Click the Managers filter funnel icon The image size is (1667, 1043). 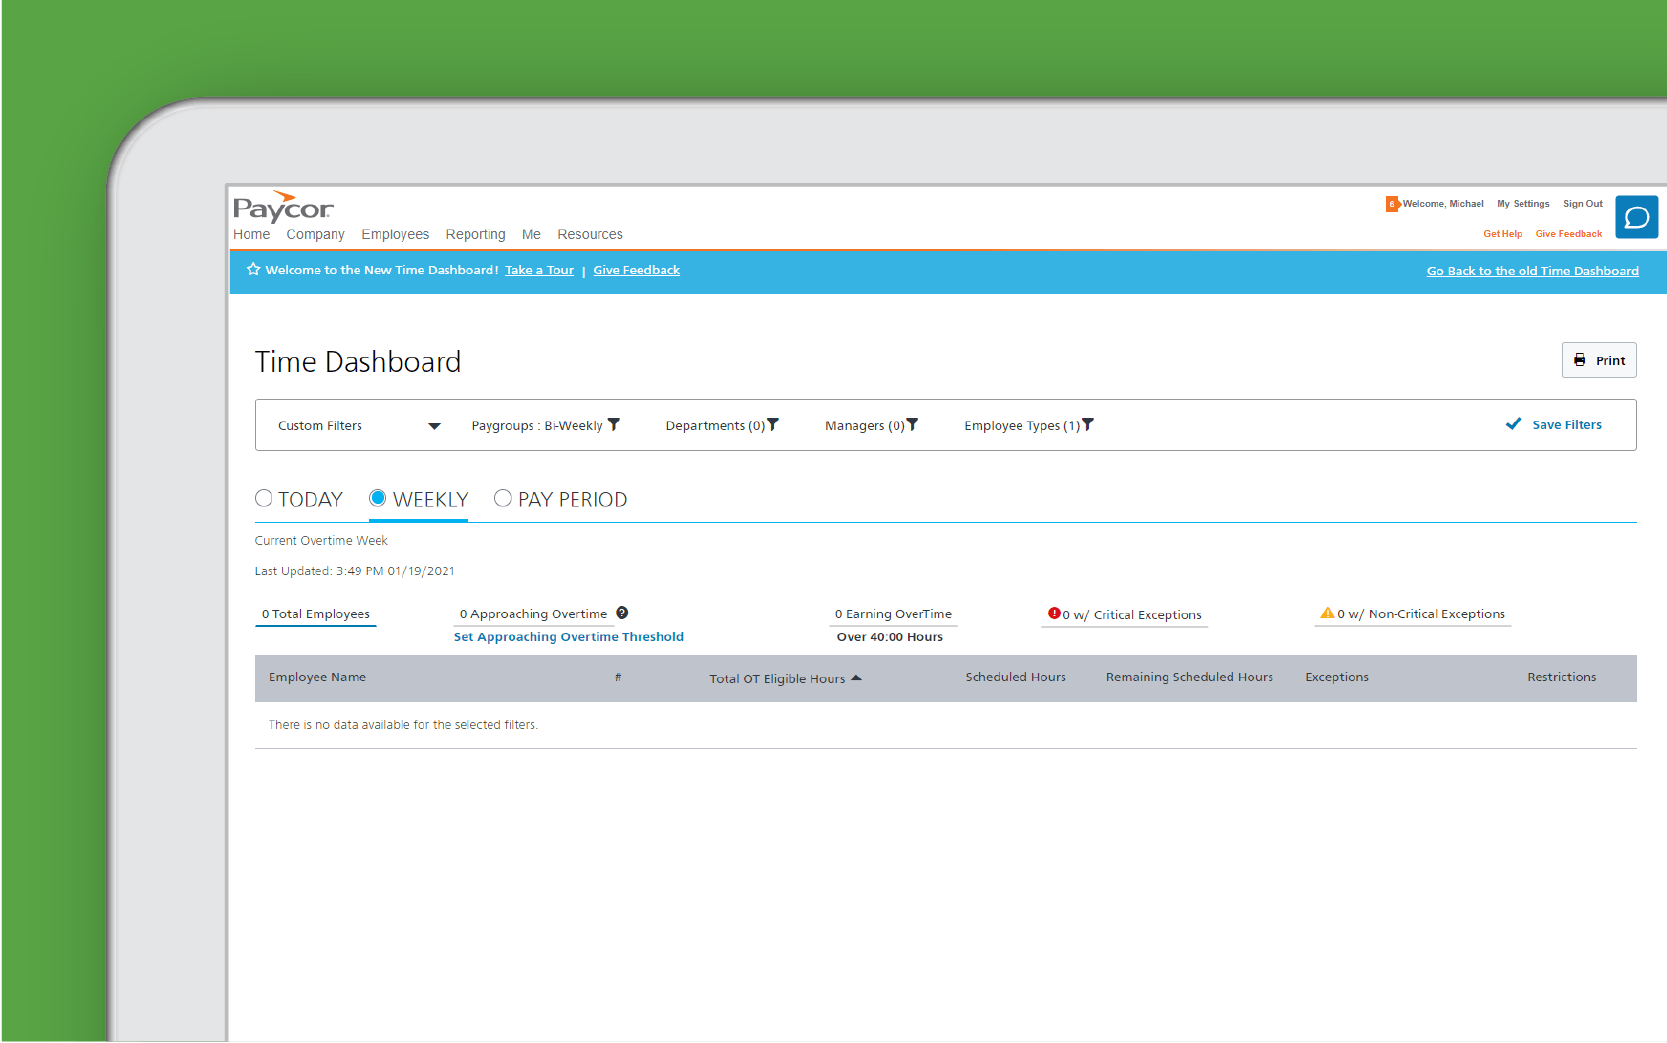(912, 425)
